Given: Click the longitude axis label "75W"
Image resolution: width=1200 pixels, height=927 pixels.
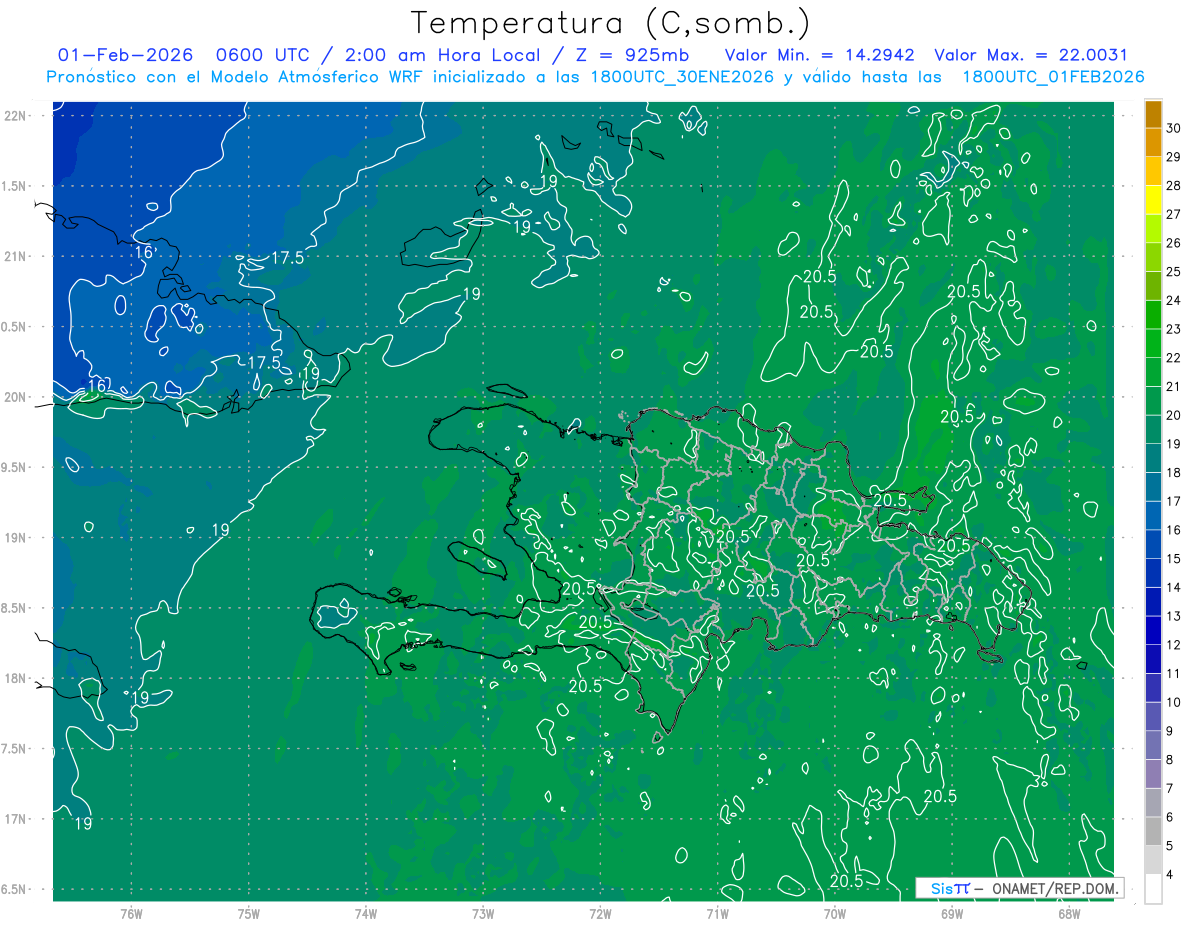Looking at the screenshot, I should (249, 913).
